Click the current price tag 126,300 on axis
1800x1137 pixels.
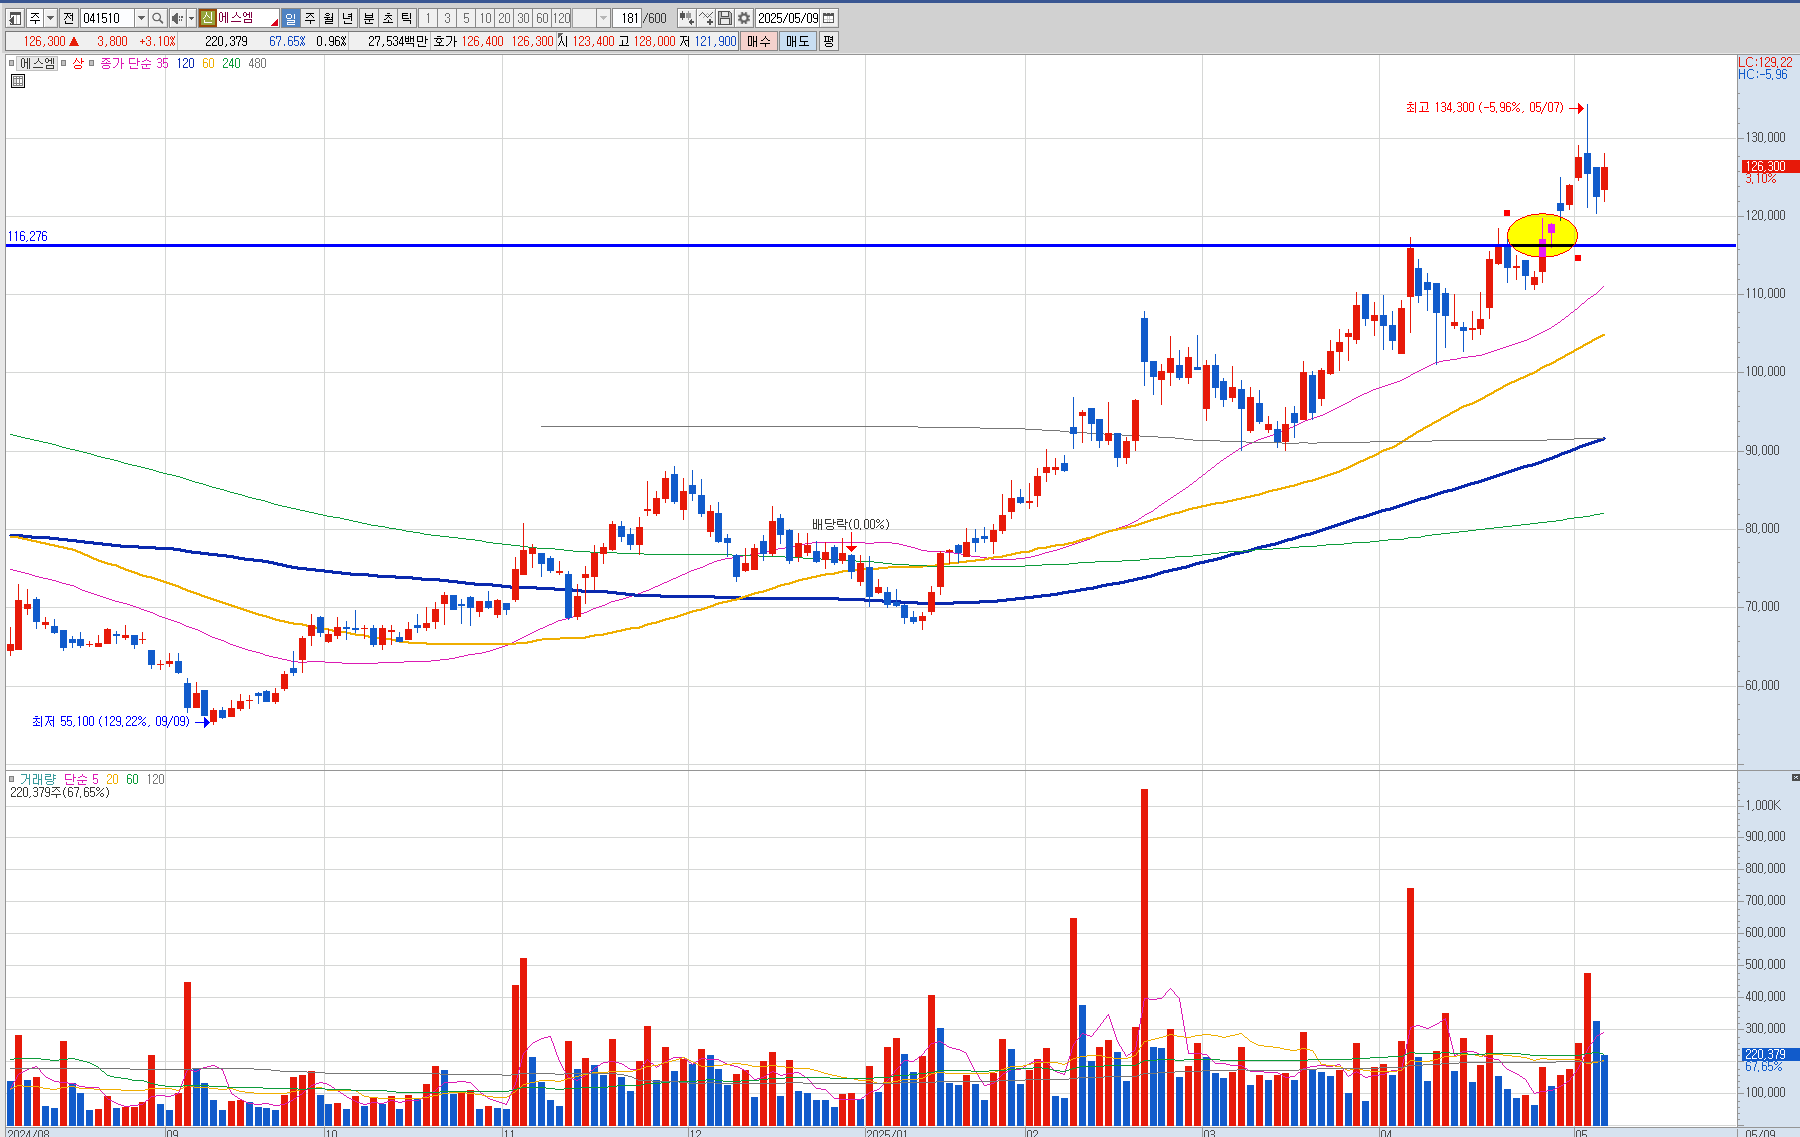1770,166
